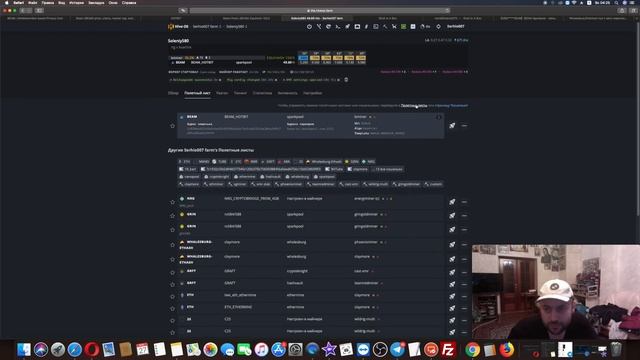Filter by phoenixminer miner tag
640x360 pixels.
289,184
